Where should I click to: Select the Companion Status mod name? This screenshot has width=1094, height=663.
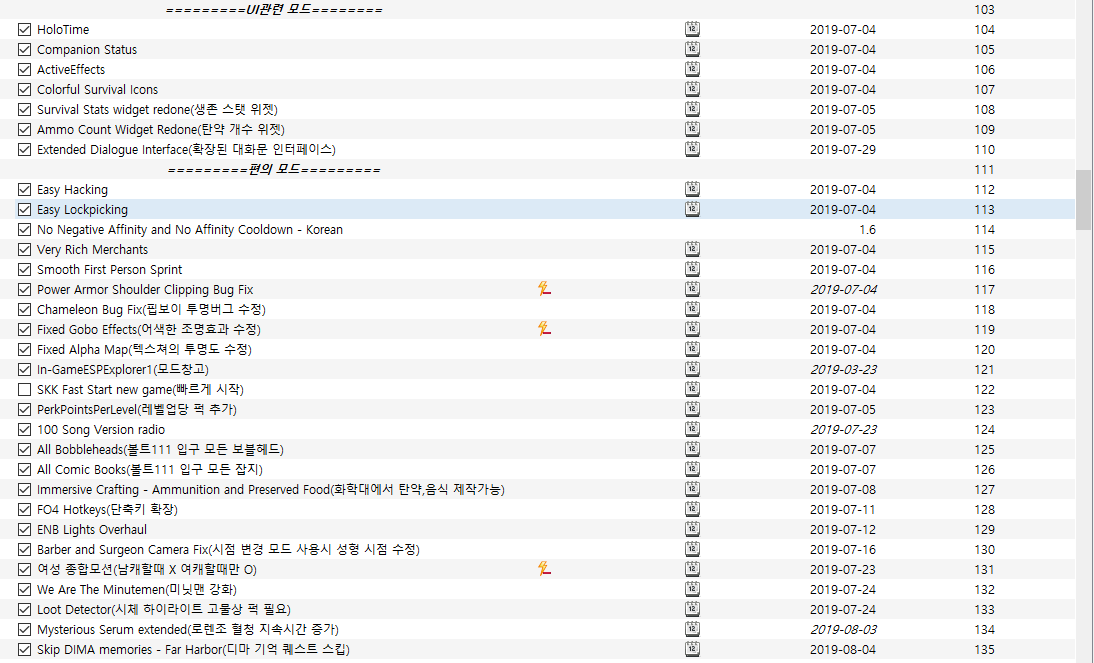pyautogui.click(x=87, y=50)
